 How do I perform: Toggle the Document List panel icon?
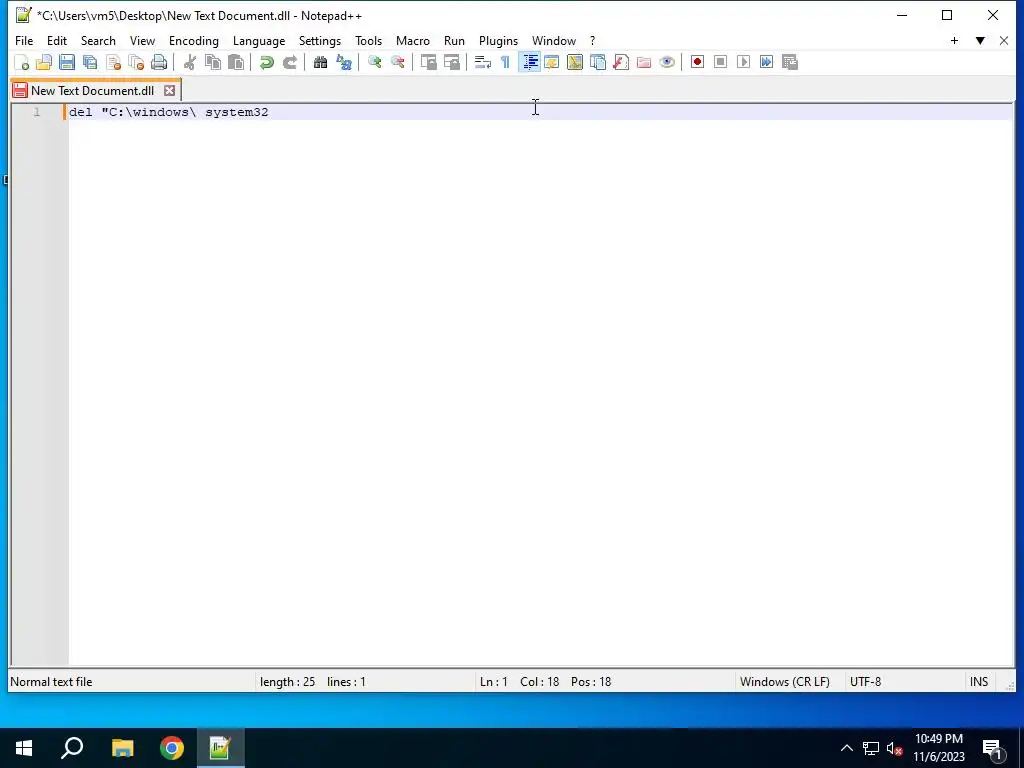598,62
